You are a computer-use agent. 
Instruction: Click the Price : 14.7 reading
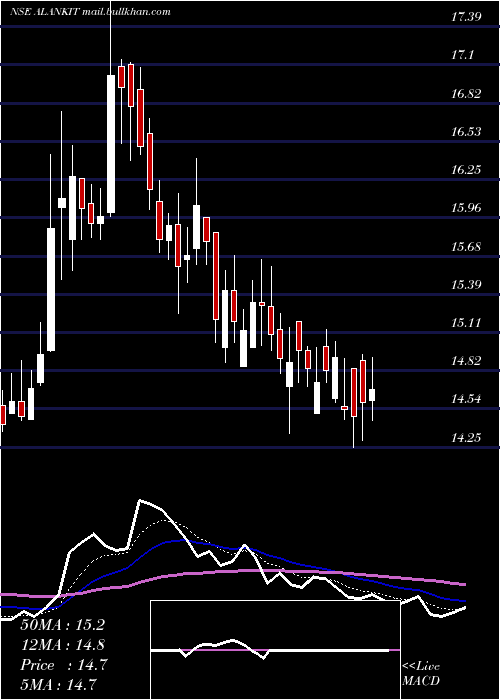tap(63, 665)
